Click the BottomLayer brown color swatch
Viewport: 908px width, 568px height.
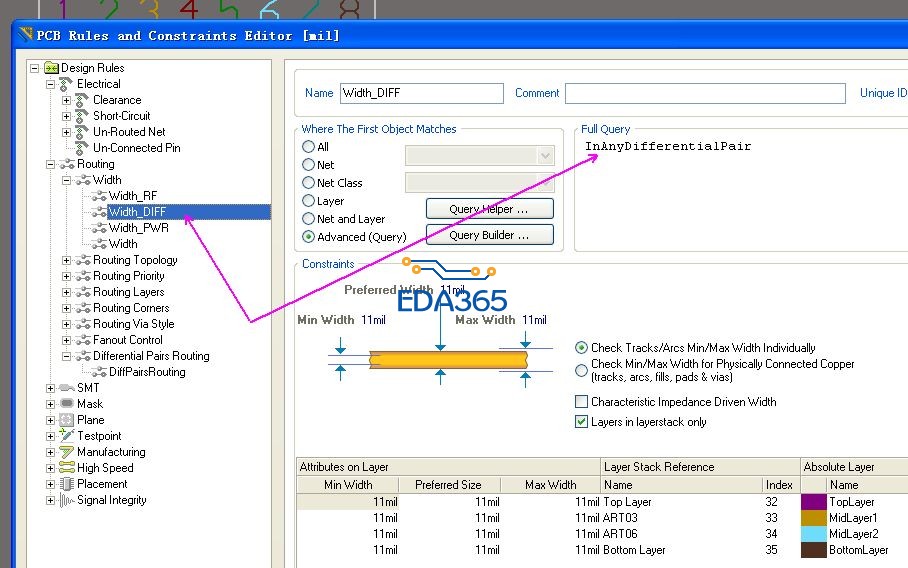814,550
